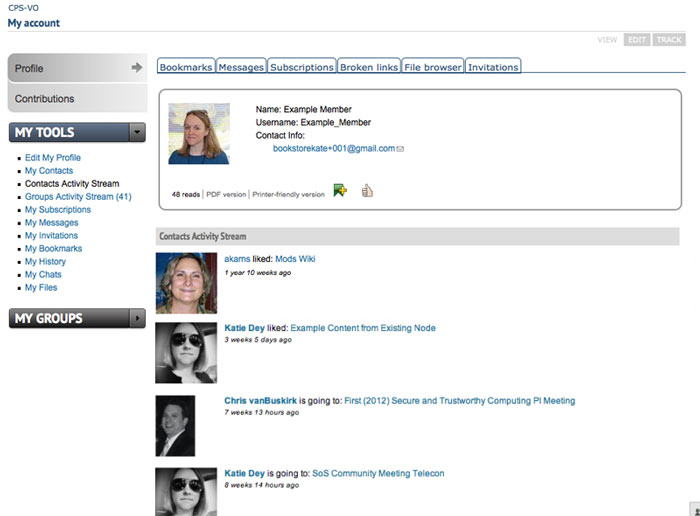700x516 pixels.
Task: Open the Broken links tab
Action: click(369, 67)
